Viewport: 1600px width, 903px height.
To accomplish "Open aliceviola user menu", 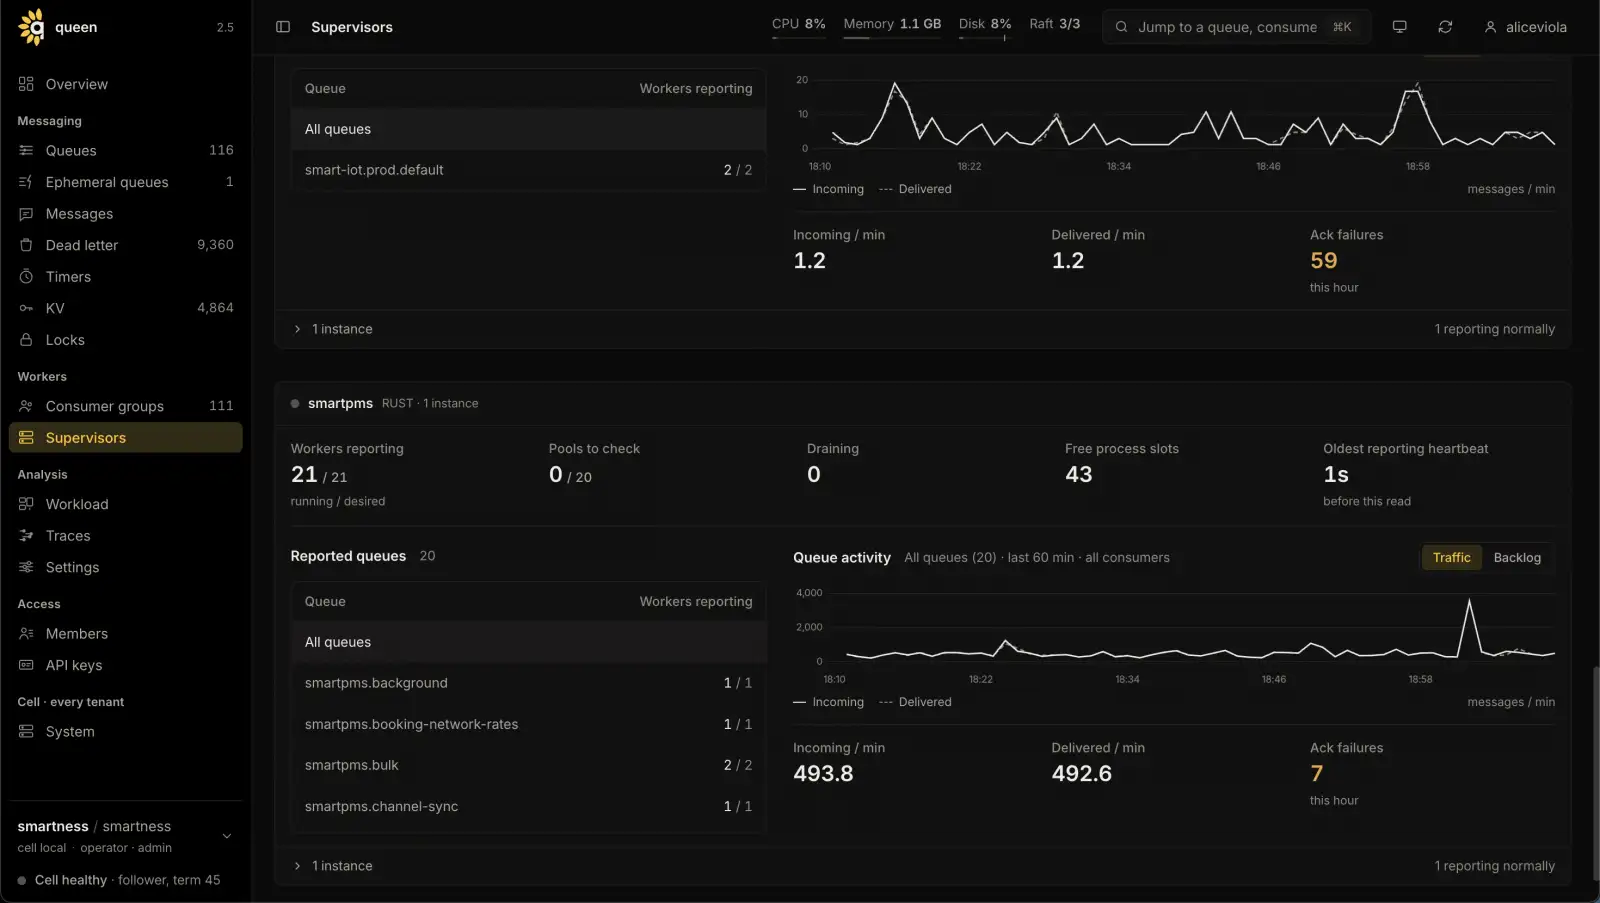I will pos(1525,27).
